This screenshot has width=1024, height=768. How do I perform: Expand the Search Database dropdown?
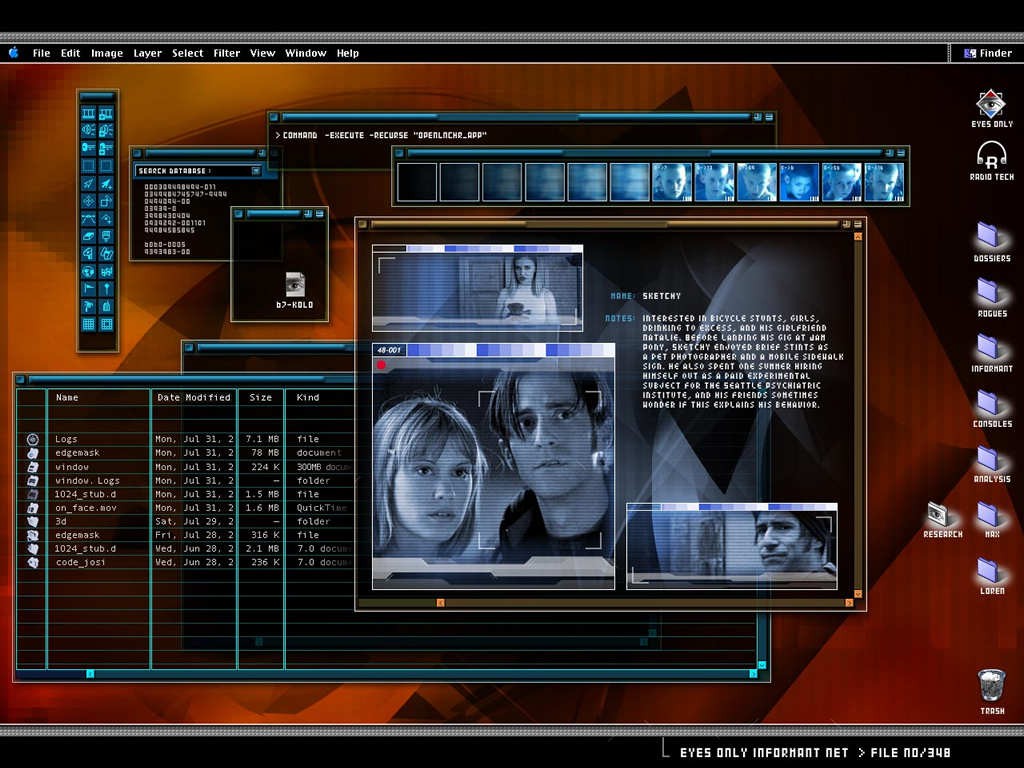(x=255, y=171)
